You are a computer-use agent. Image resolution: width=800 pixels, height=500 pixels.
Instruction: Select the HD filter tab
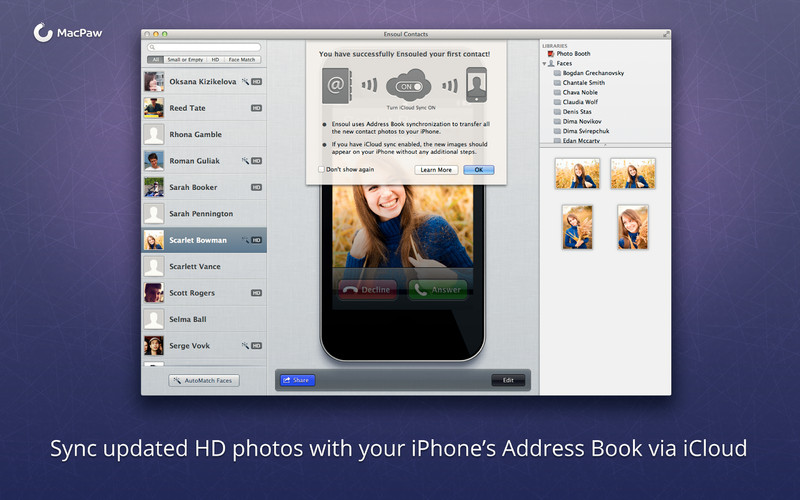tap(215, 60)
